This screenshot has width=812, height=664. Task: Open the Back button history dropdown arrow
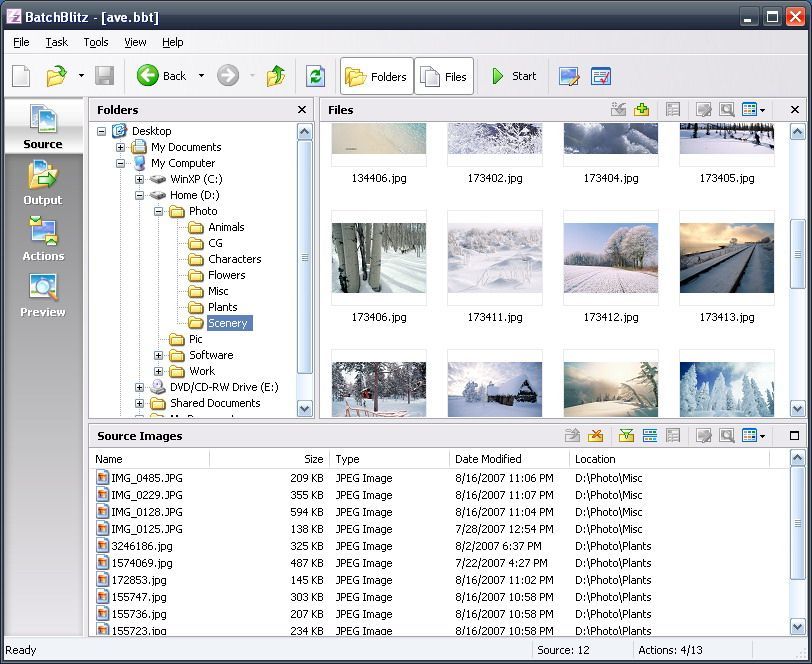pyautogui.click(x=201, y=76)
